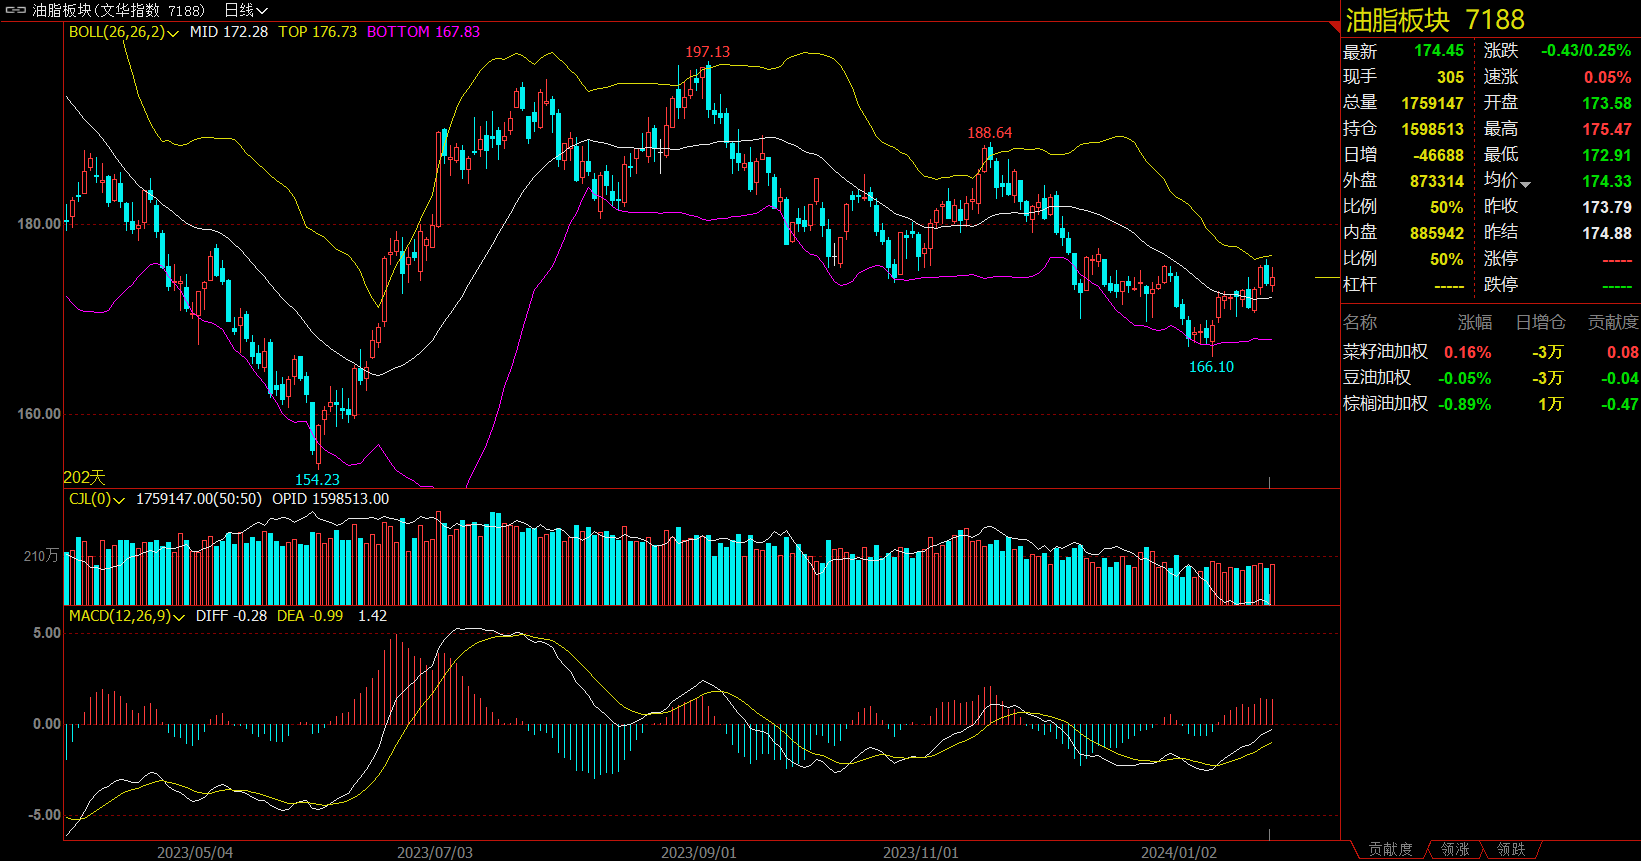Screen dimensions: 1641x861
Task: Select the 豆油加权 row
Action: tap(1376, 378)
